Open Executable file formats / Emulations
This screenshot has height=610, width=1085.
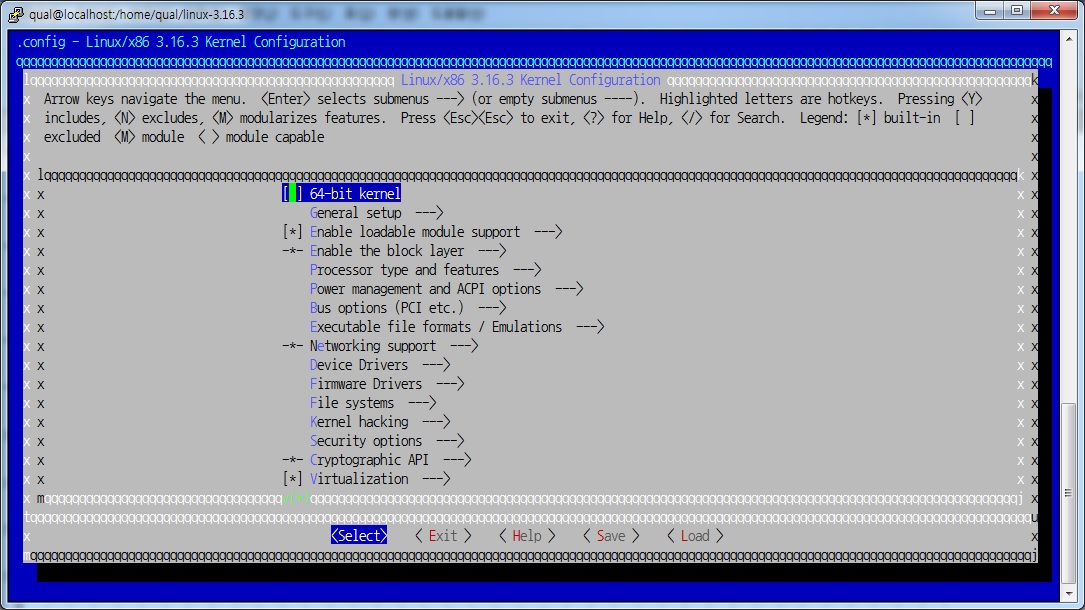tap(457, 327)
